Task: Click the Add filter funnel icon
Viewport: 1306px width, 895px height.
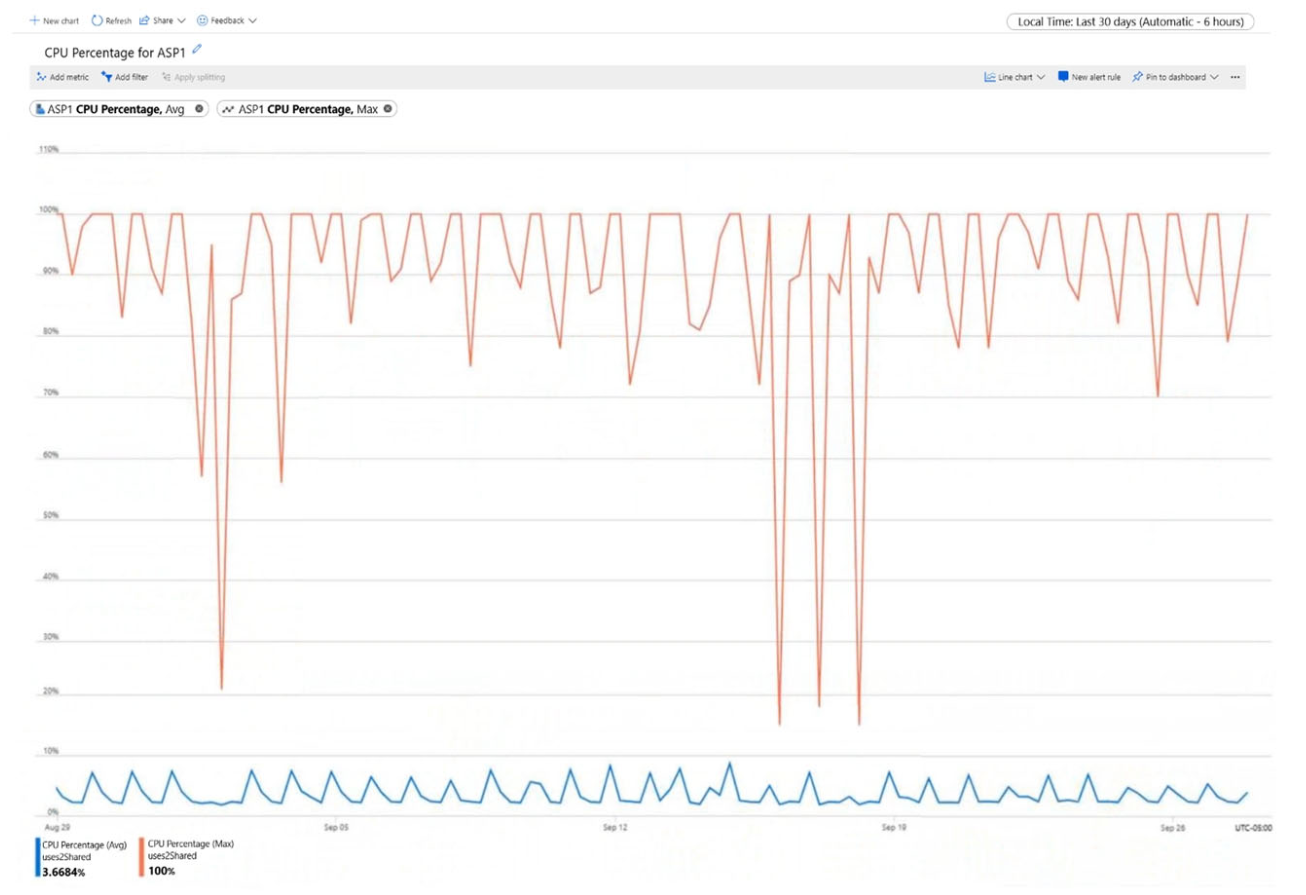Action: pyautogui.click(x=107, y=77)
